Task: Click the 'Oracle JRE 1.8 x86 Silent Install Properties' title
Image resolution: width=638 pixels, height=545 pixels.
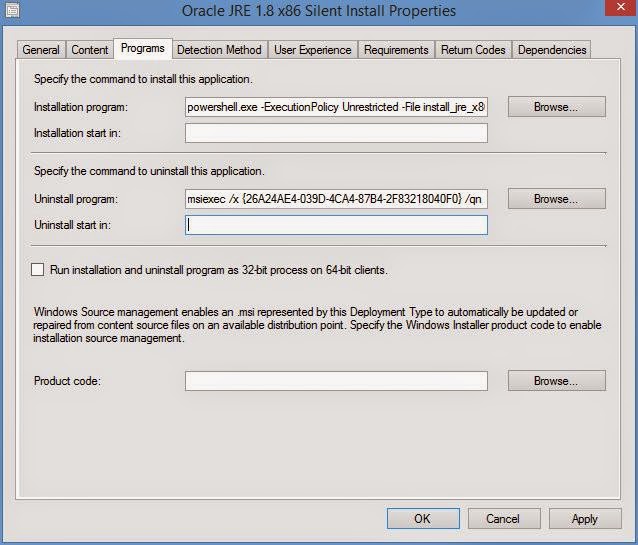Action: coord(319,11)
